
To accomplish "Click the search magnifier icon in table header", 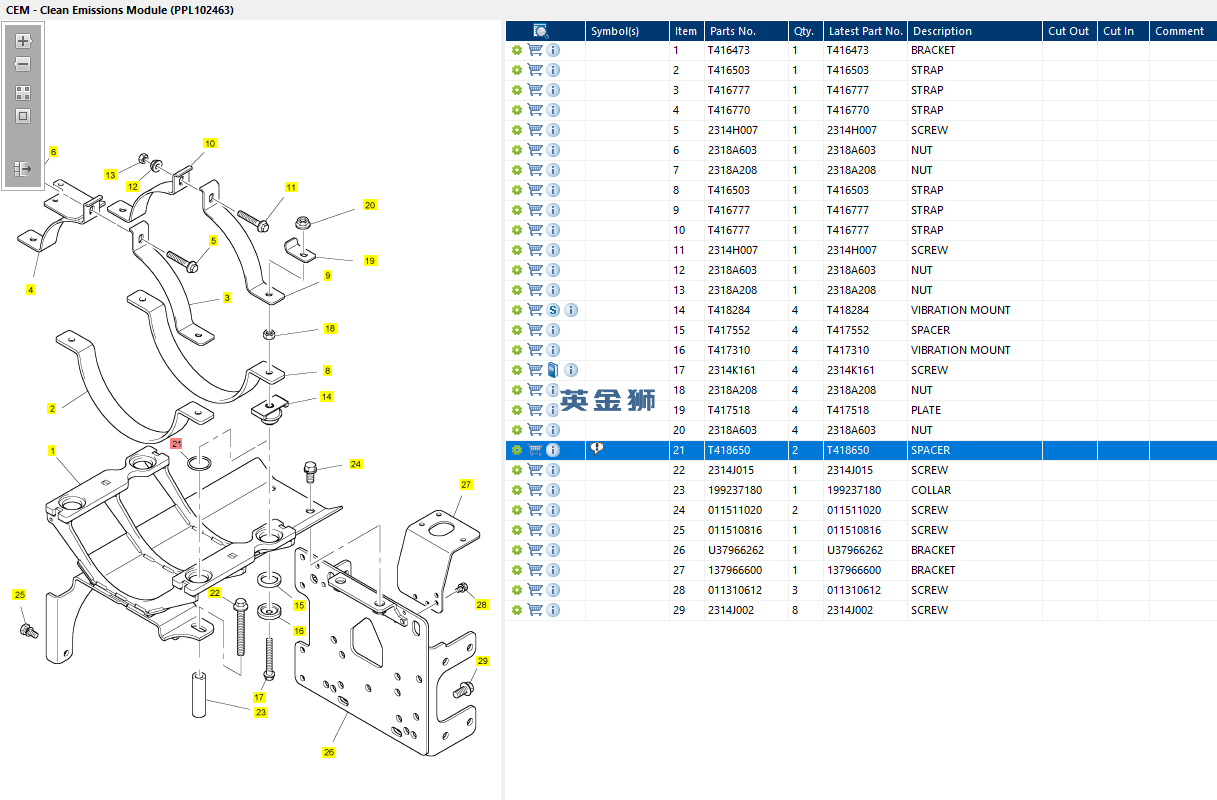I will click(541, 31).
